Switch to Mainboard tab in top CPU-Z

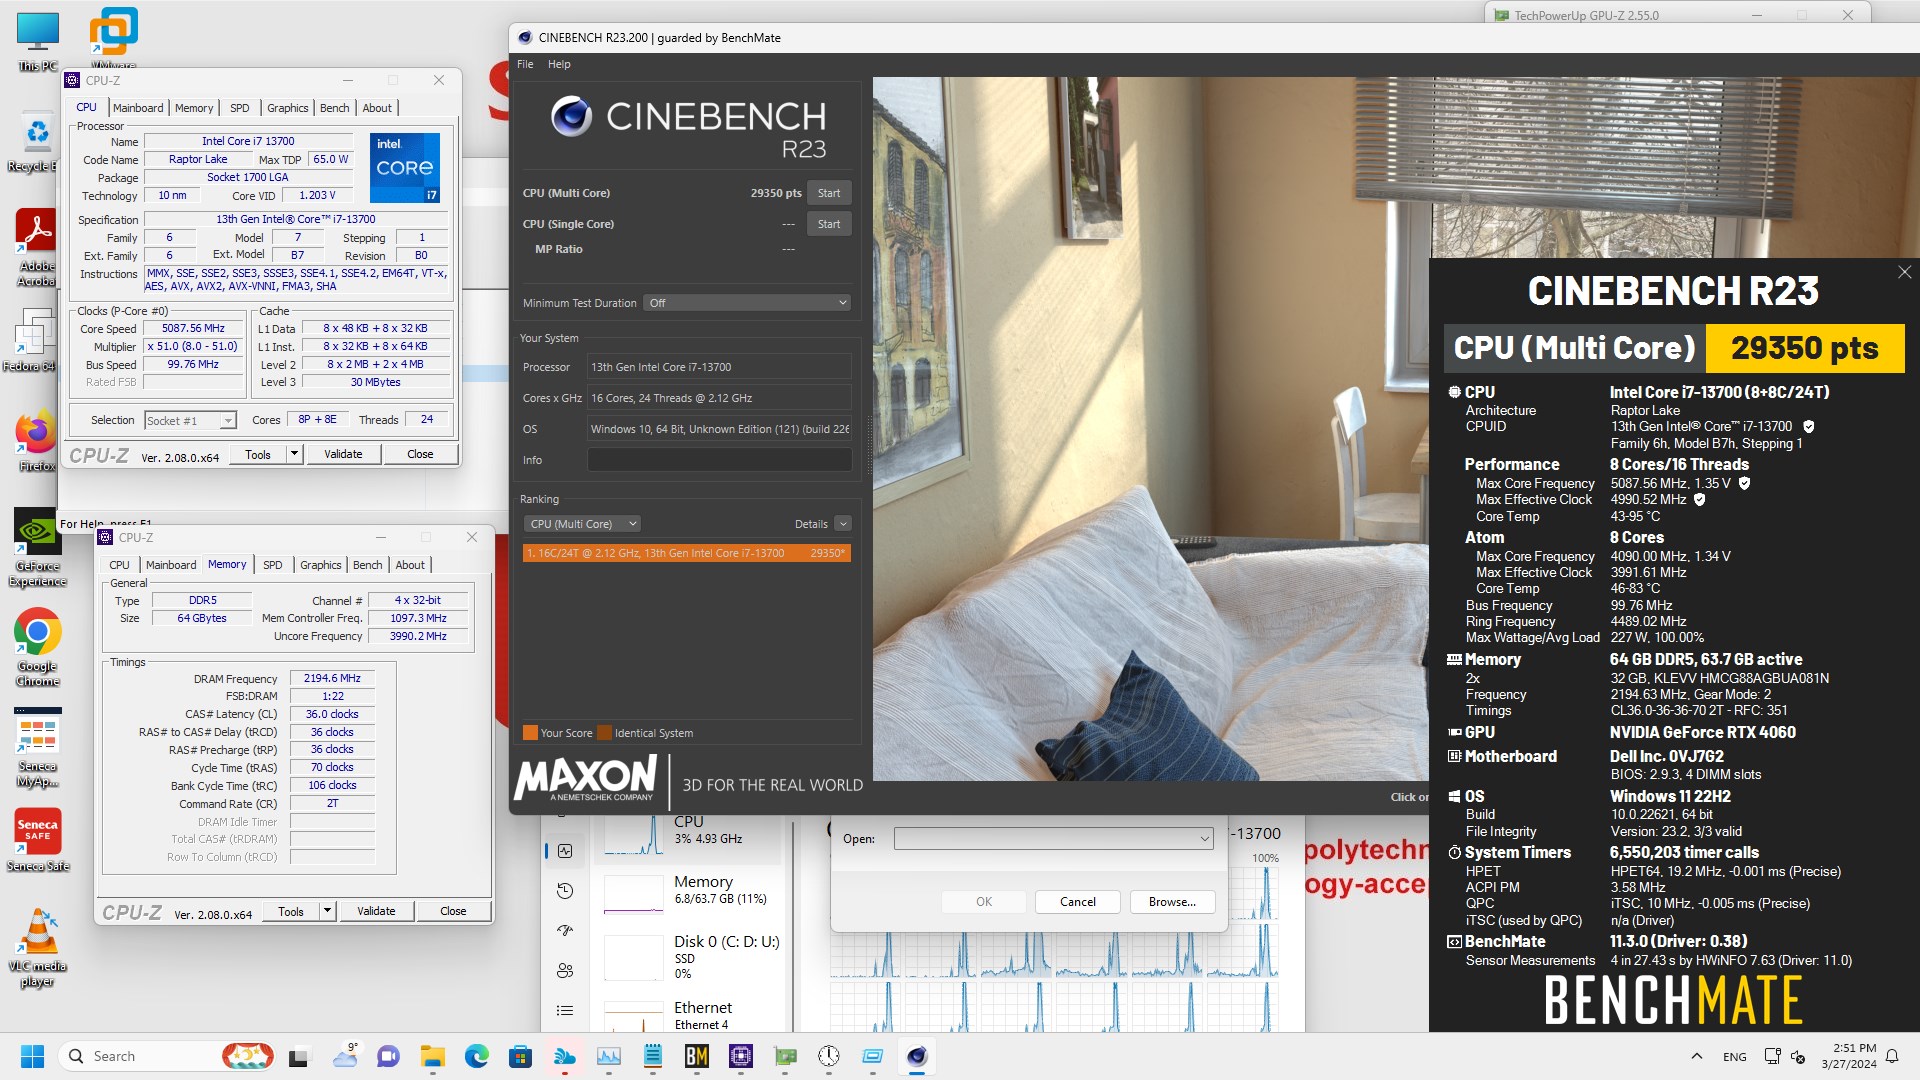click(138, 108)
